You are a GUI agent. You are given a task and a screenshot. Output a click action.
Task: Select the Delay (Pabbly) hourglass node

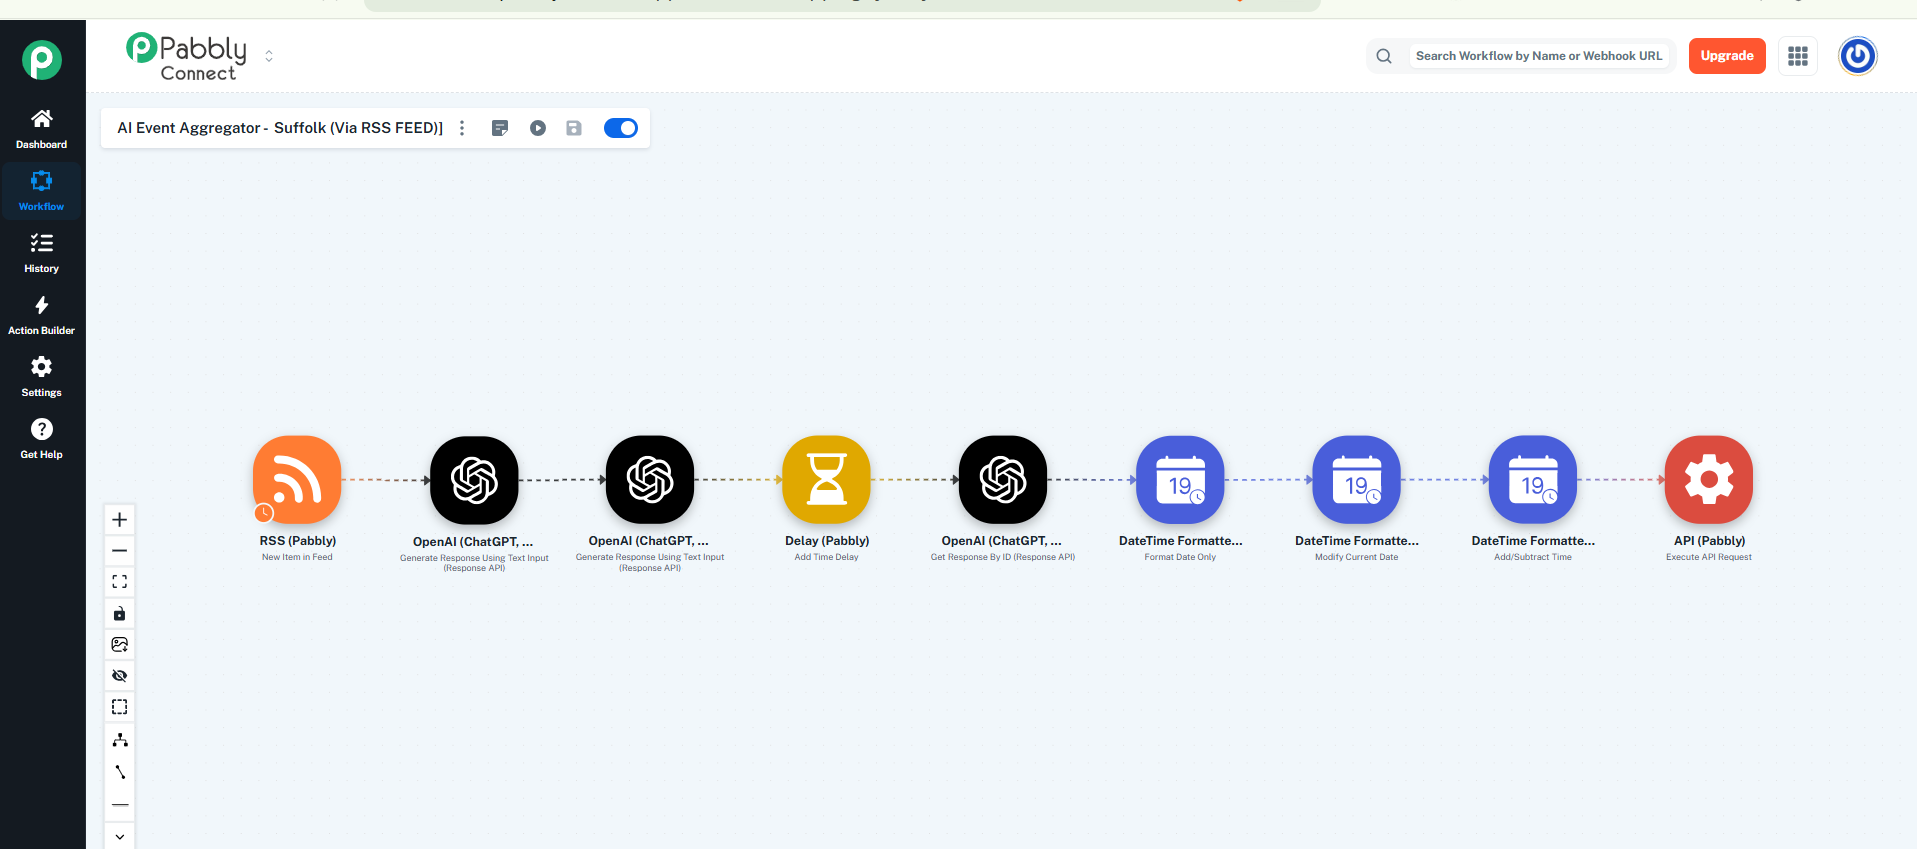[x=826, y=479]
